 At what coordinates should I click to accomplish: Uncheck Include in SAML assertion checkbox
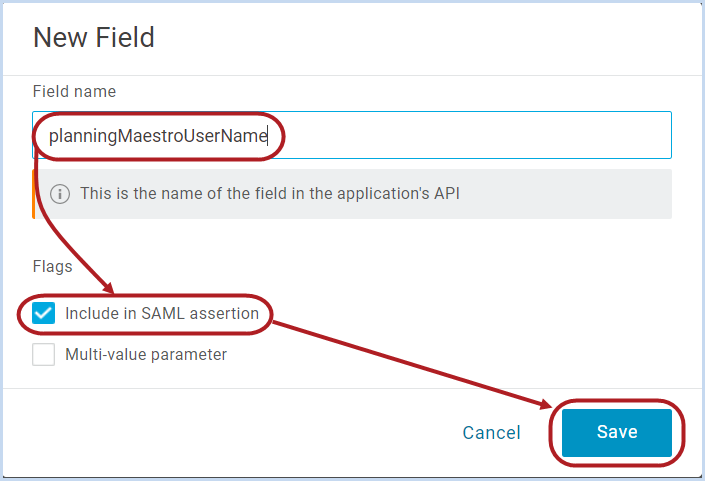[44, 313]
